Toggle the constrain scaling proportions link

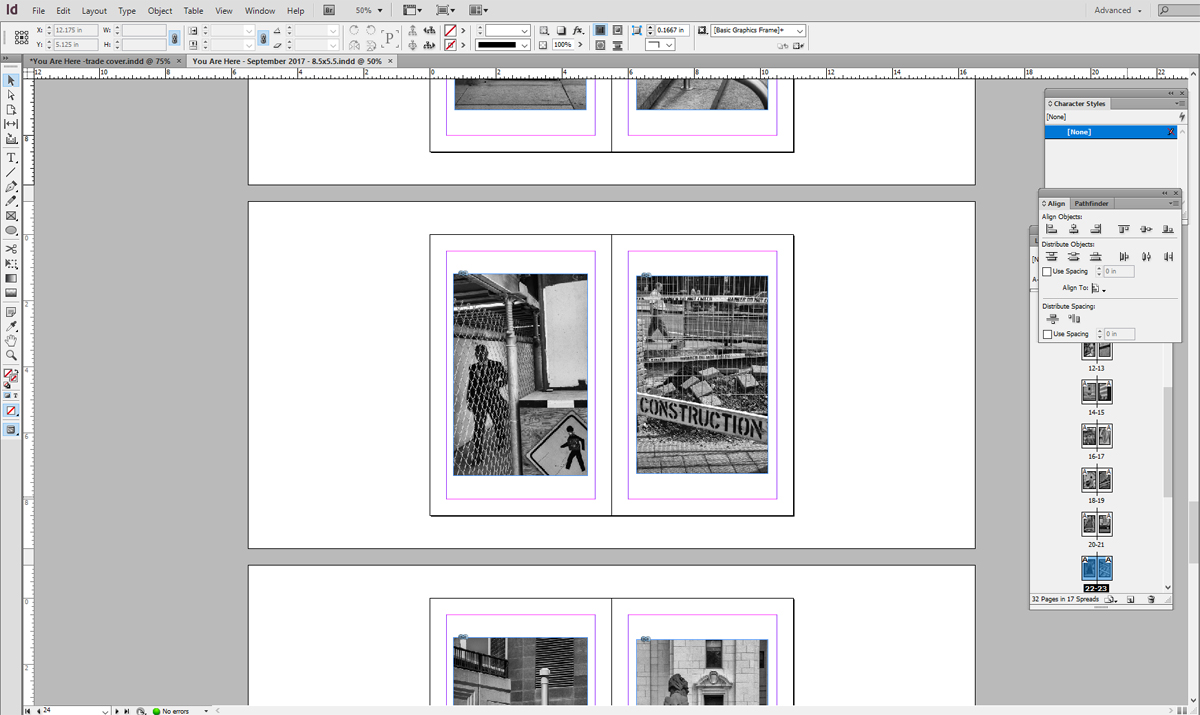tap(264, 38)
